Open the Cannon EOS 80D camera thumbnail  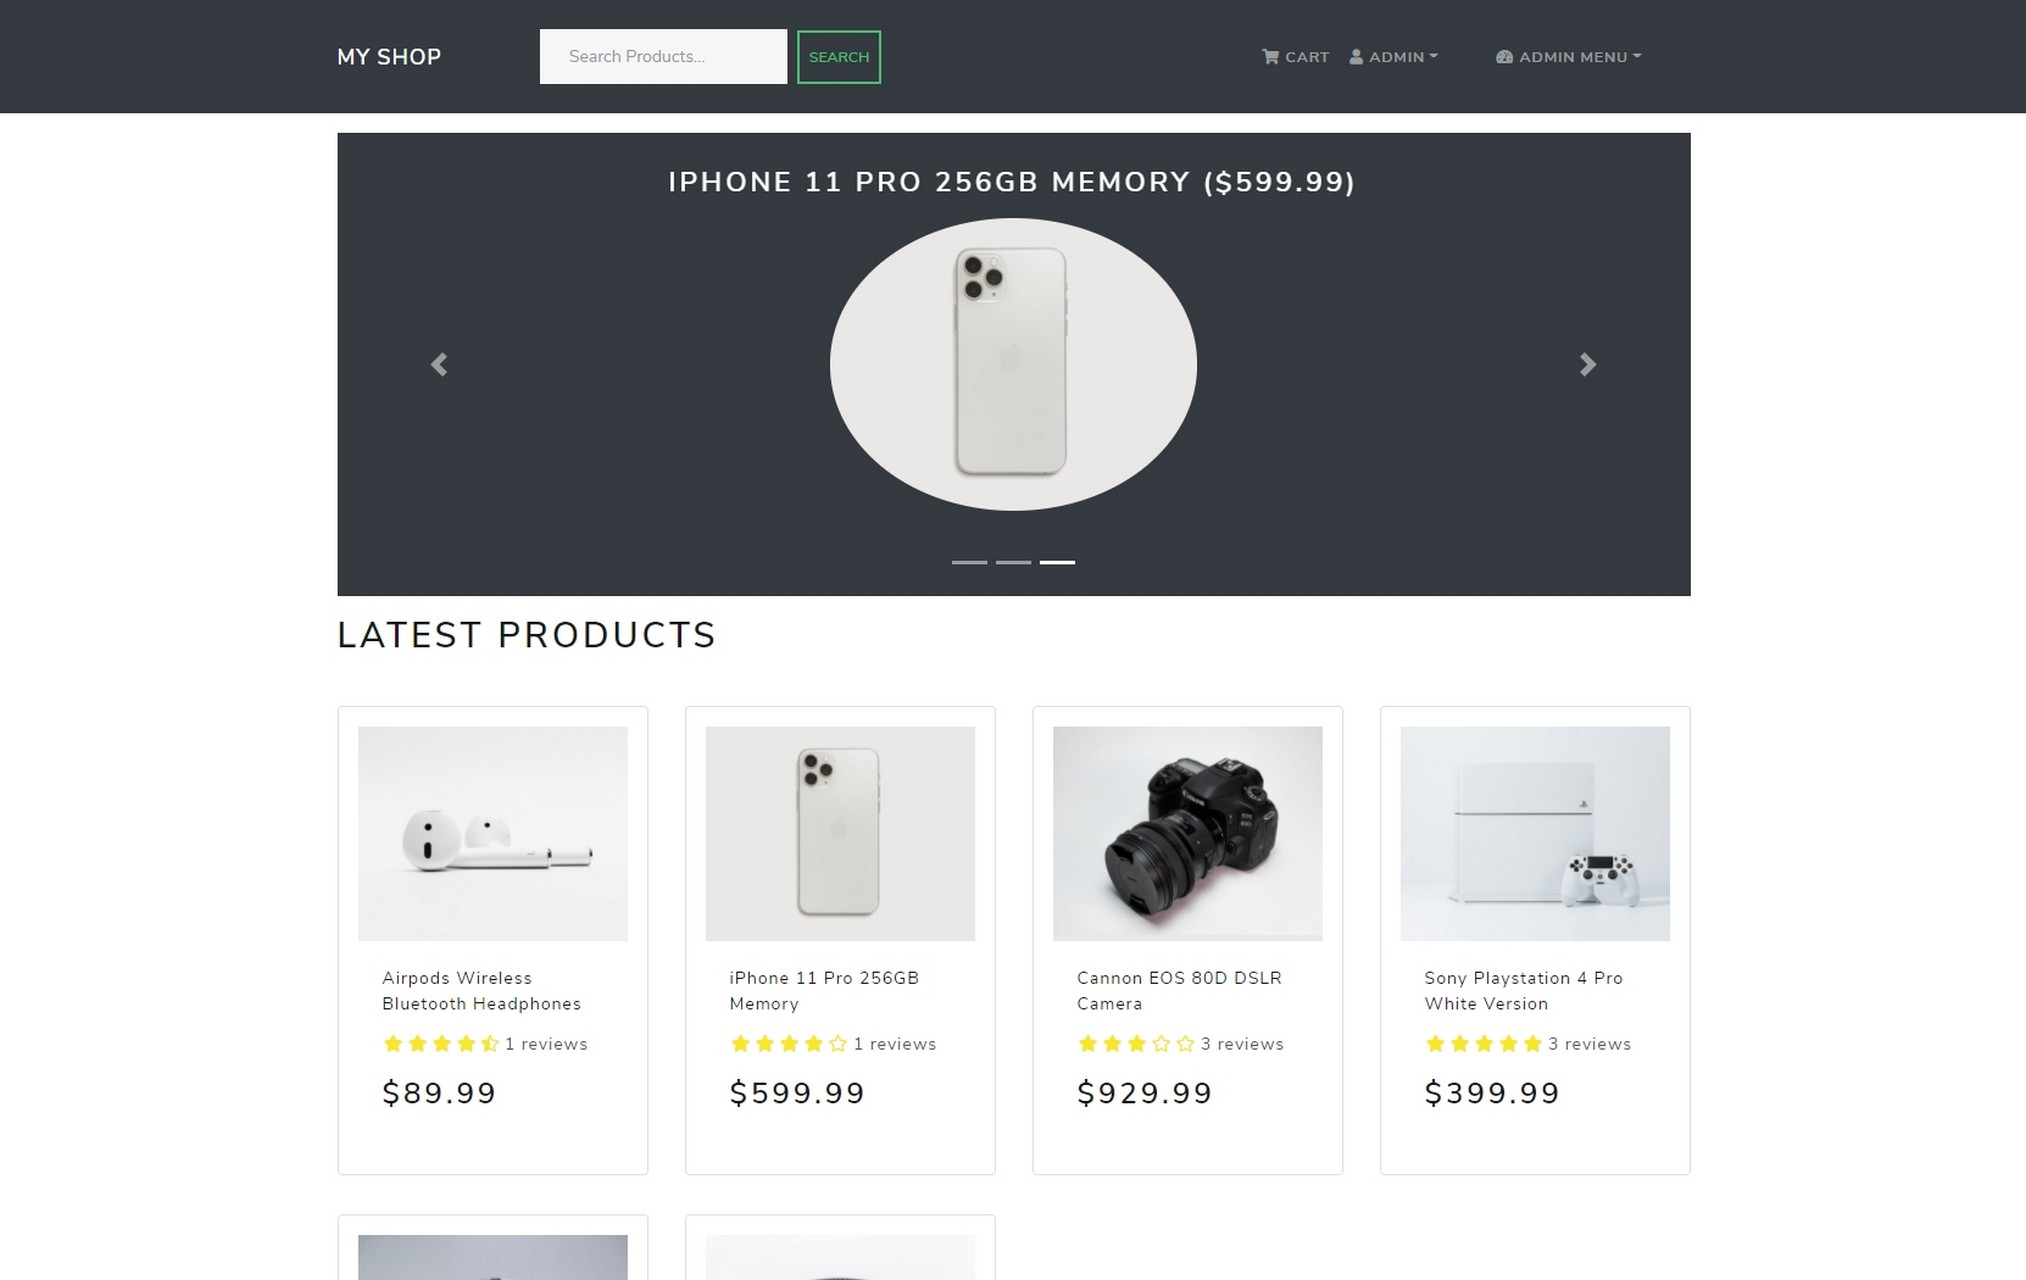tap(1187, 833)
